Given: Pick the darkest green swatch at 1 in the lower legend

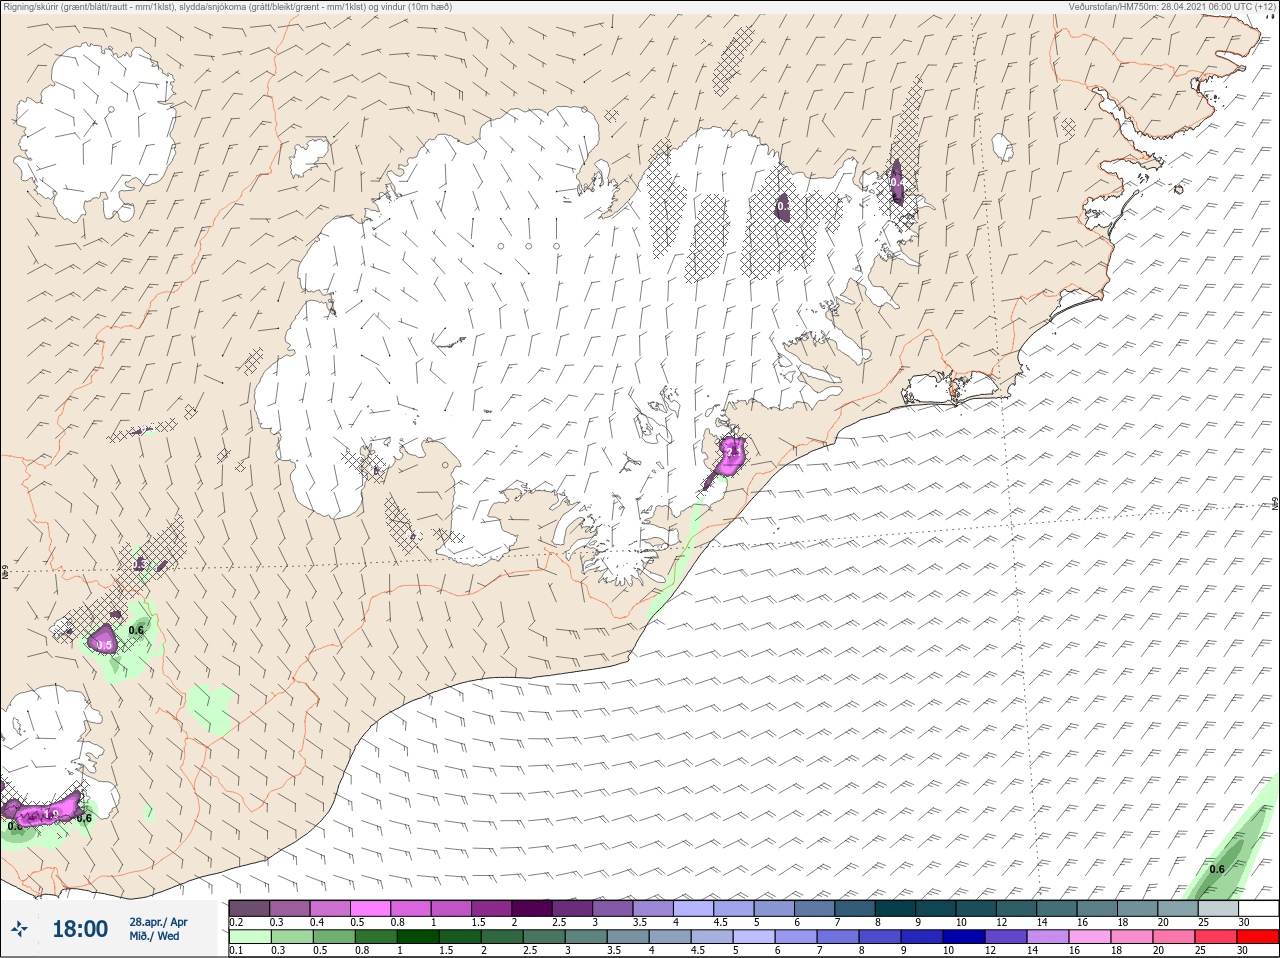Looking at the screenshot, I should pyautogui.click(x=416, y=937).
